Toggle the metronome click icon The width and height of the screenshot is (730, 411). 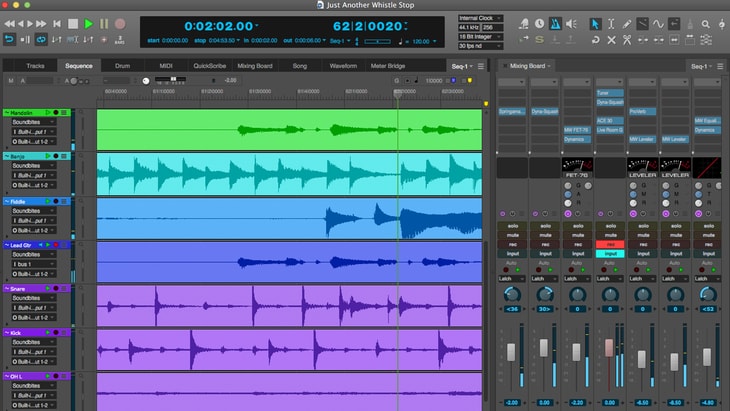tap(555, 24)
